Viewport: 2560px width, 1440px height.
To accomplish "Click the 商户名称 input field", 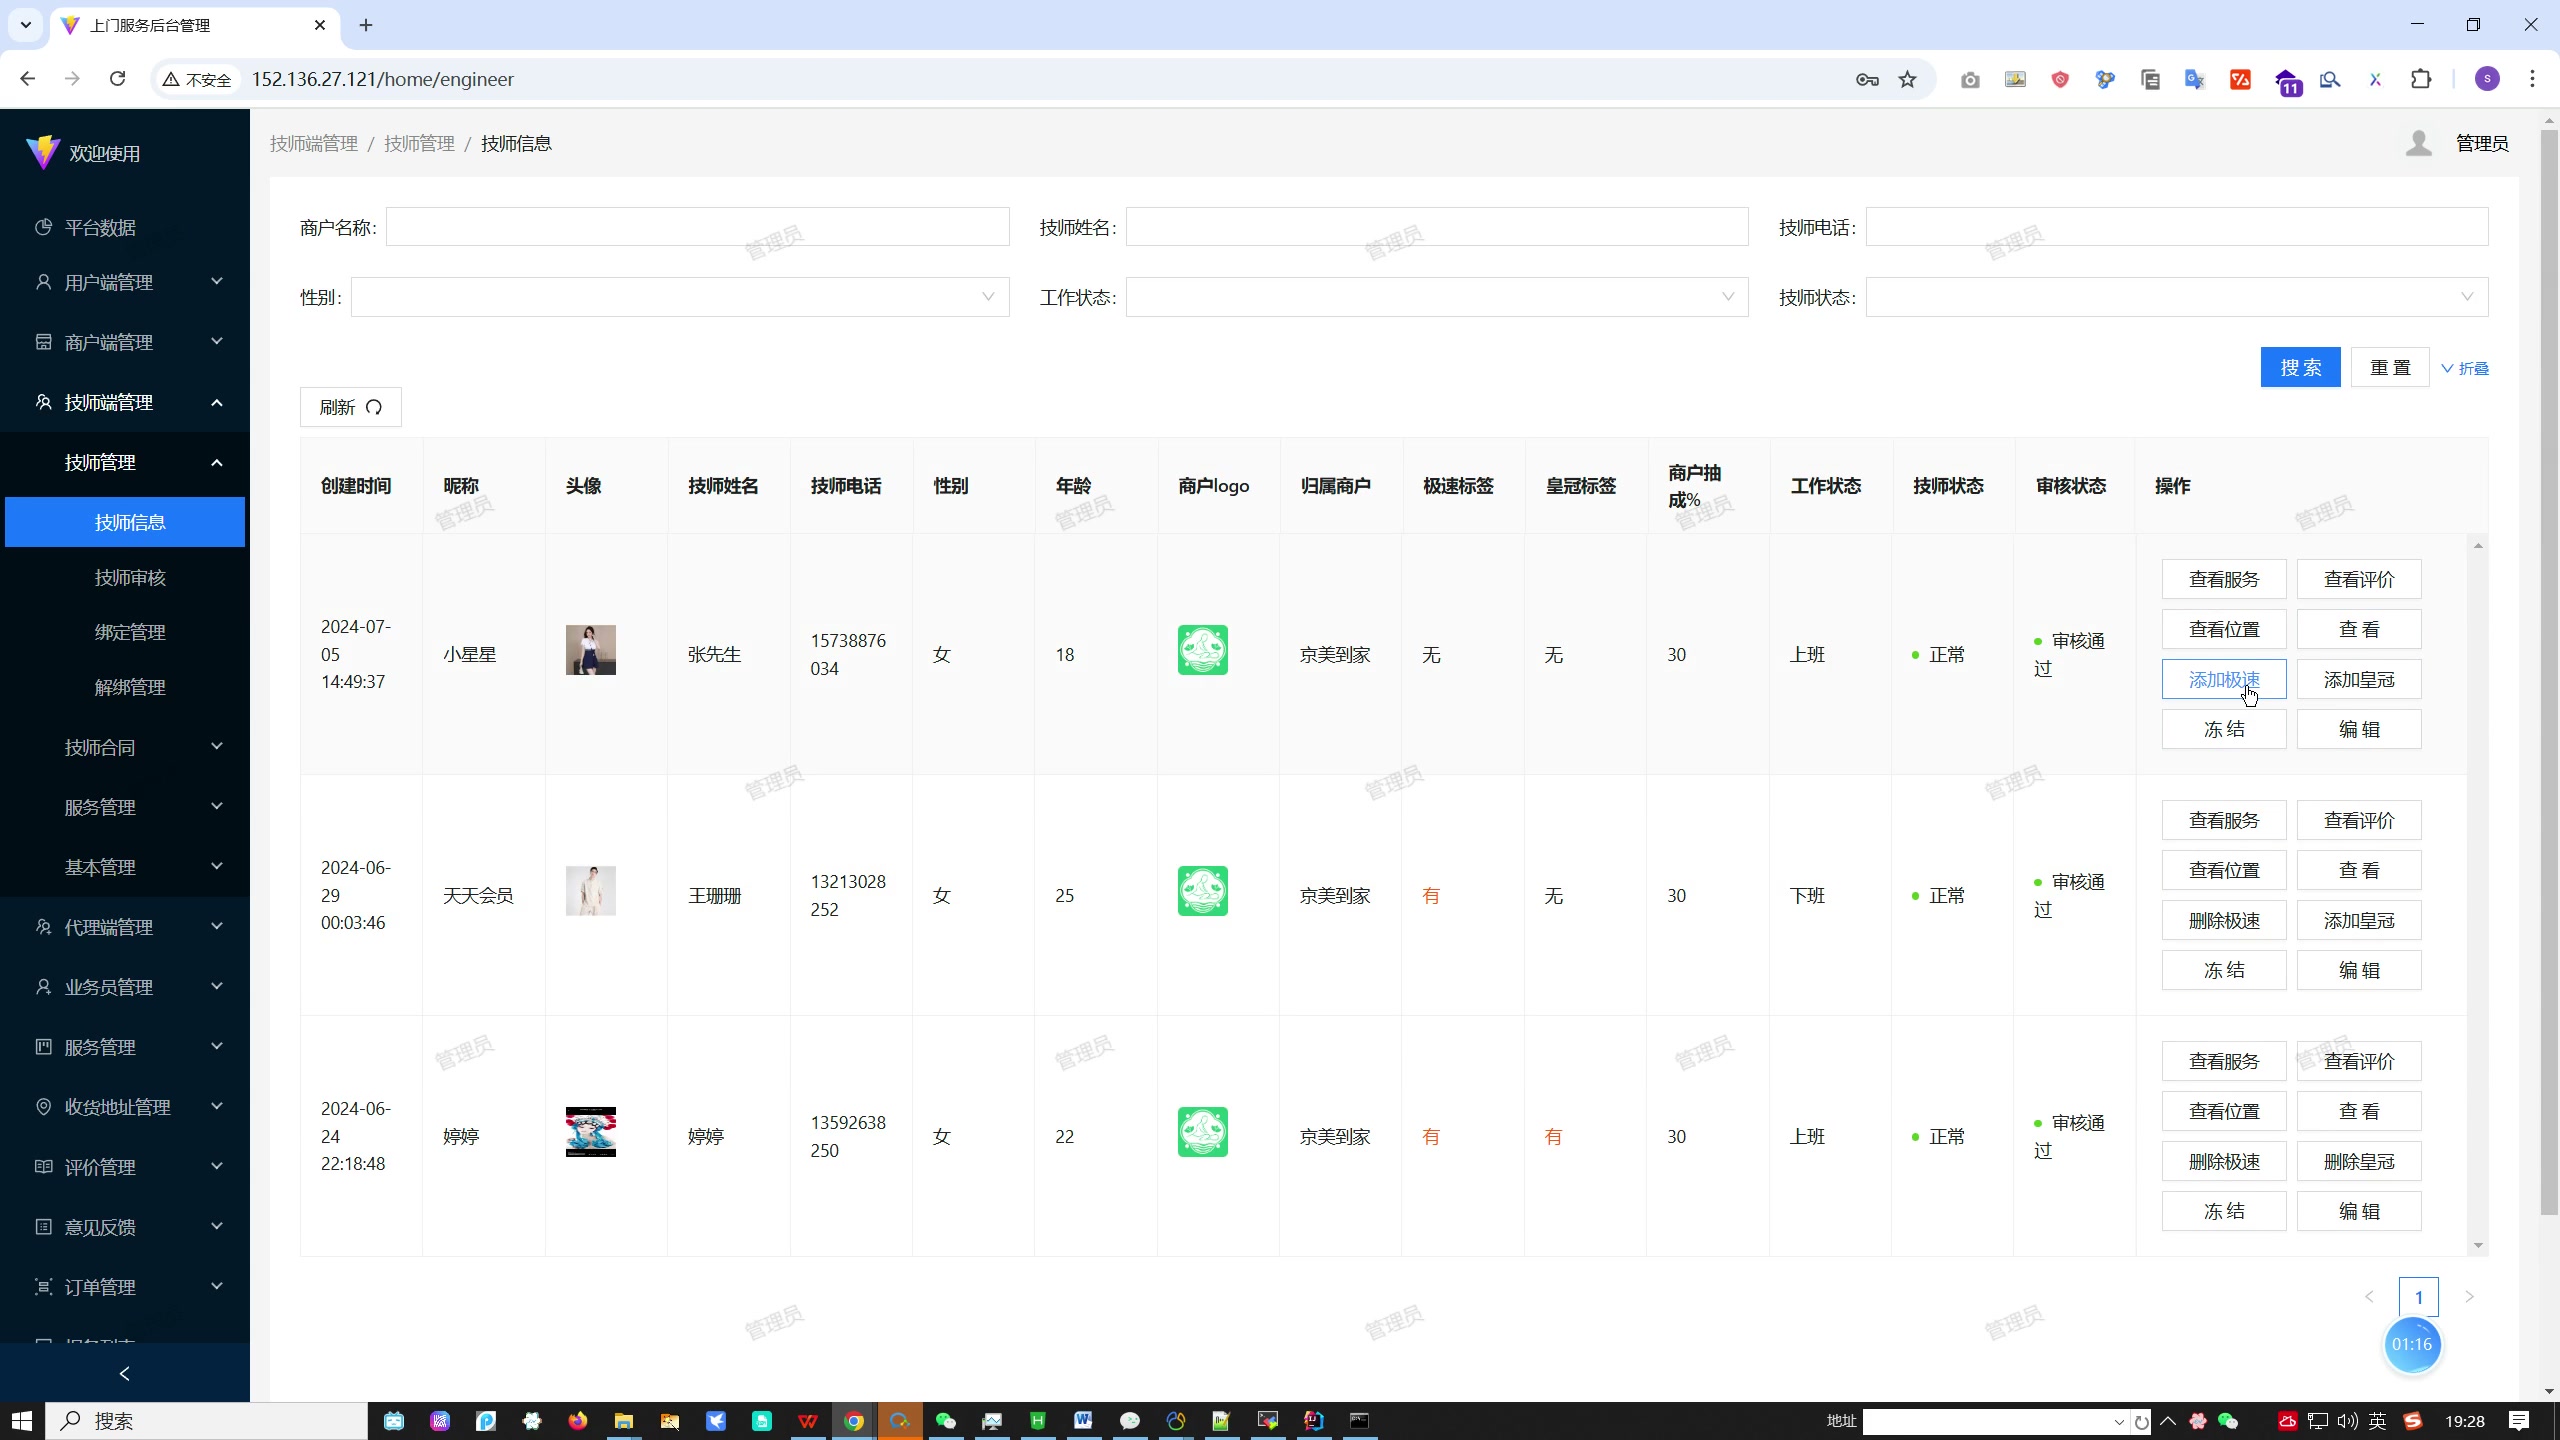I will point(697,227).
